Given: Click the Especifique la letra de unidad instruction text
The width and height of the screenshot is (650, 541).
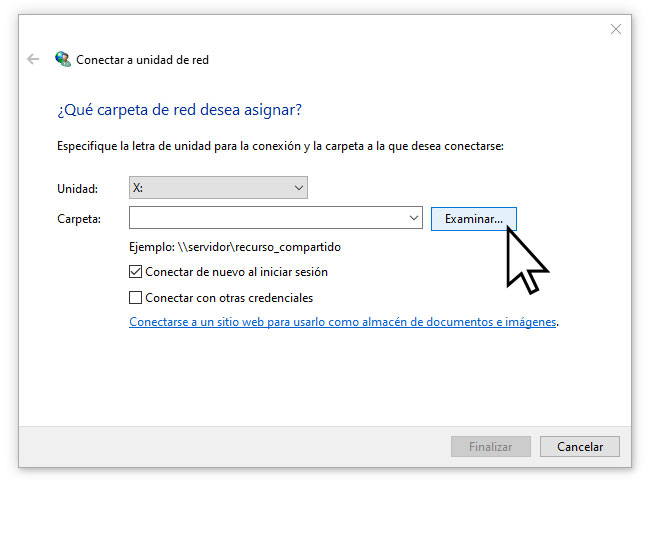Looking at the screenshot, I should (280, 146).
